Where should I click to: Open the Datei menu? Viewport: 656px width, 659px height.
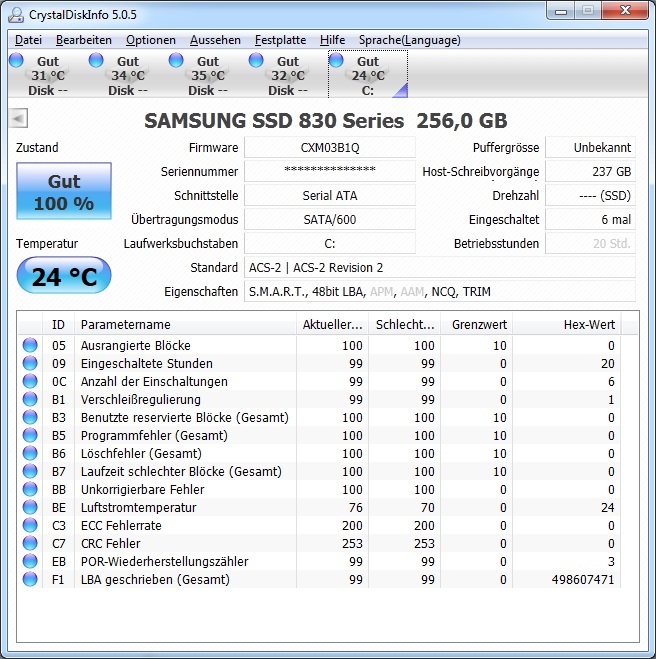pyautogui.click(x=28, y=40)
